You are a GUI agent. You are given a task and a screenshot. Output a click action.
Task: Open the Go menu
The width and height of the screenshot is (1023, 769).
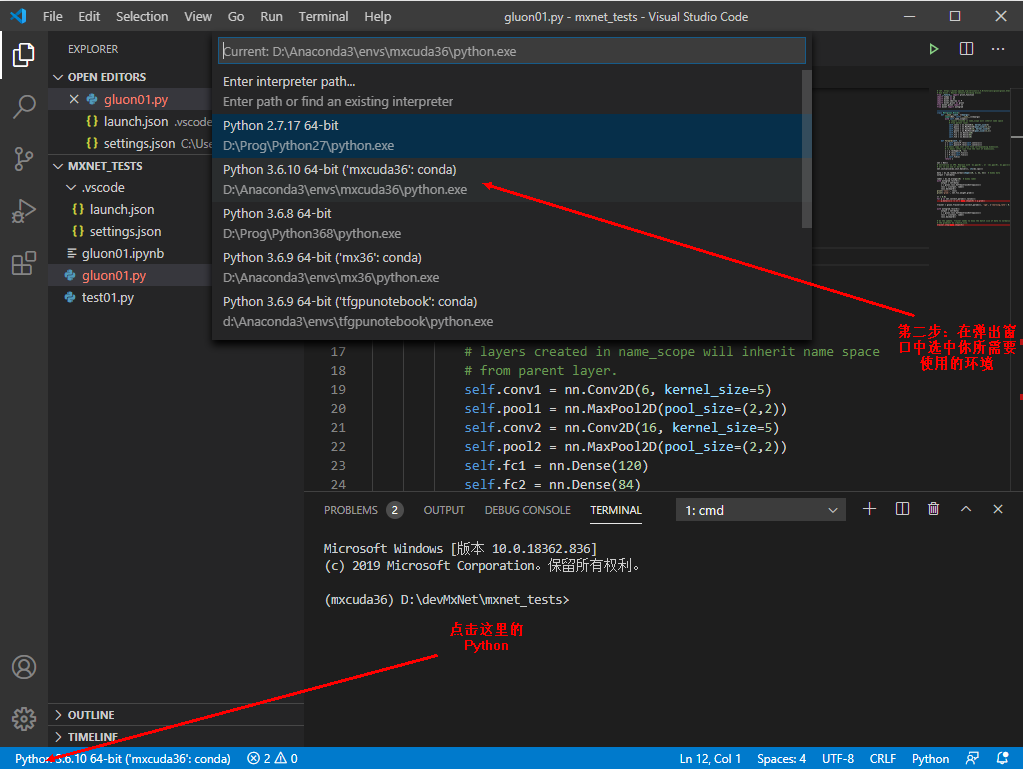tap(236, 16)
